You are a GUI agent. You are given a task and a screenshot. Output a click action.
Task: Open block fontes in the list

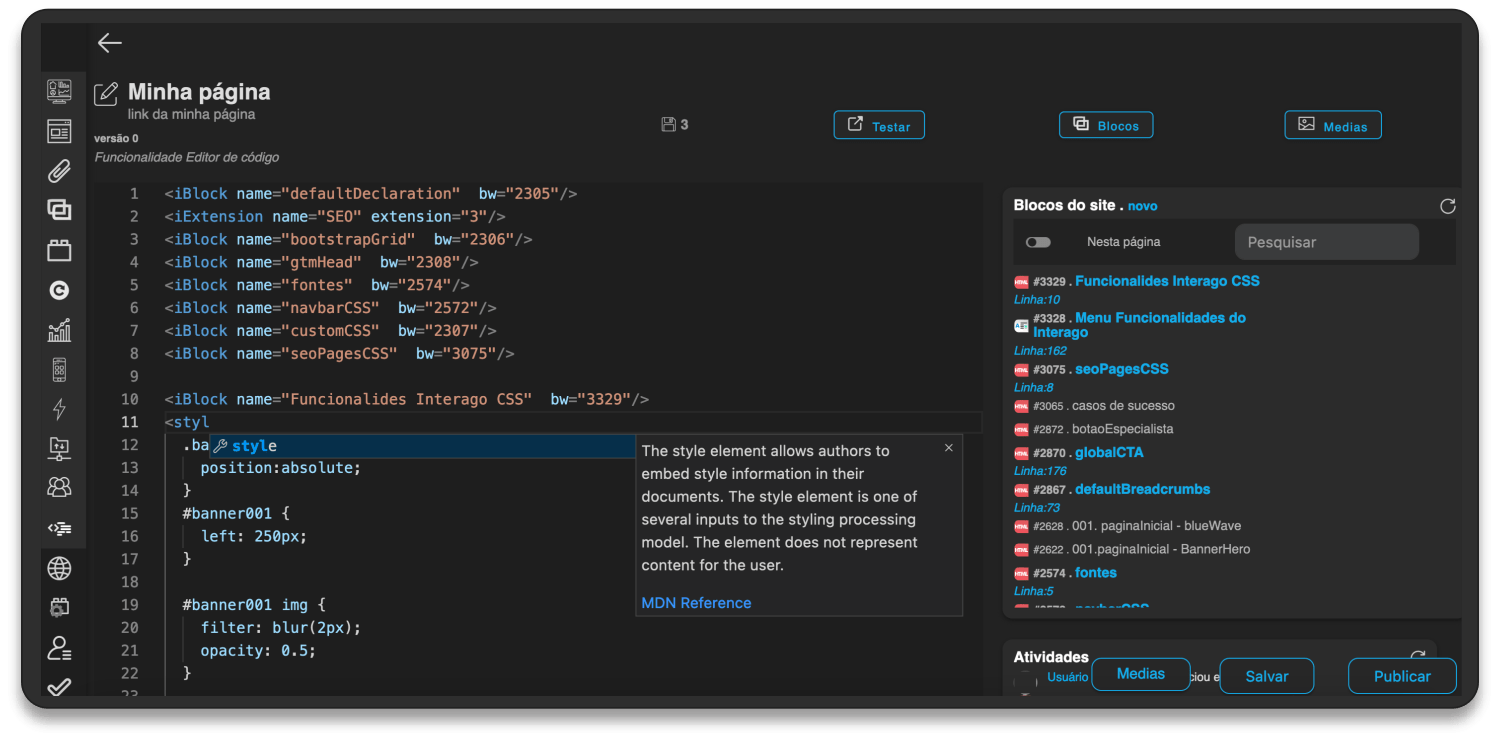[x=1096, y=573]
